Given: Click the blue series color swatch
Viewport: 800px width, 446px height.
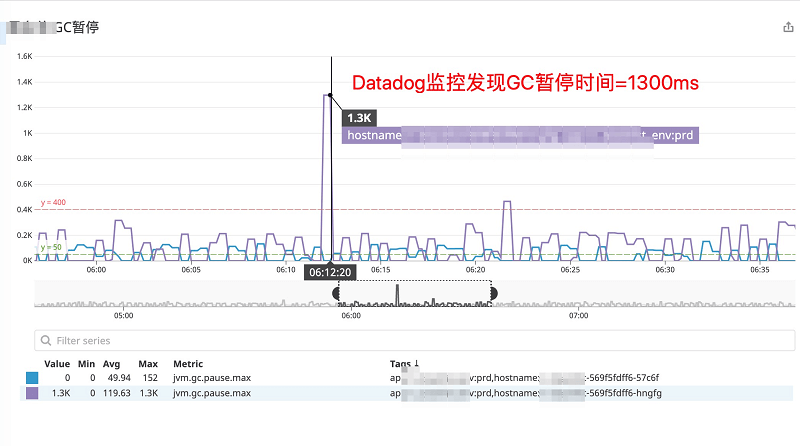Looking at the screenshot, I should coord(33,378).
